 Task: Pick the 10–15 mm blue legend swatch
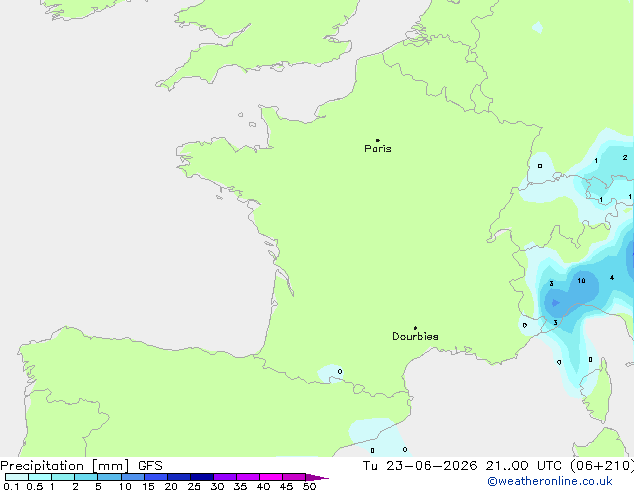tap(132, 477)
